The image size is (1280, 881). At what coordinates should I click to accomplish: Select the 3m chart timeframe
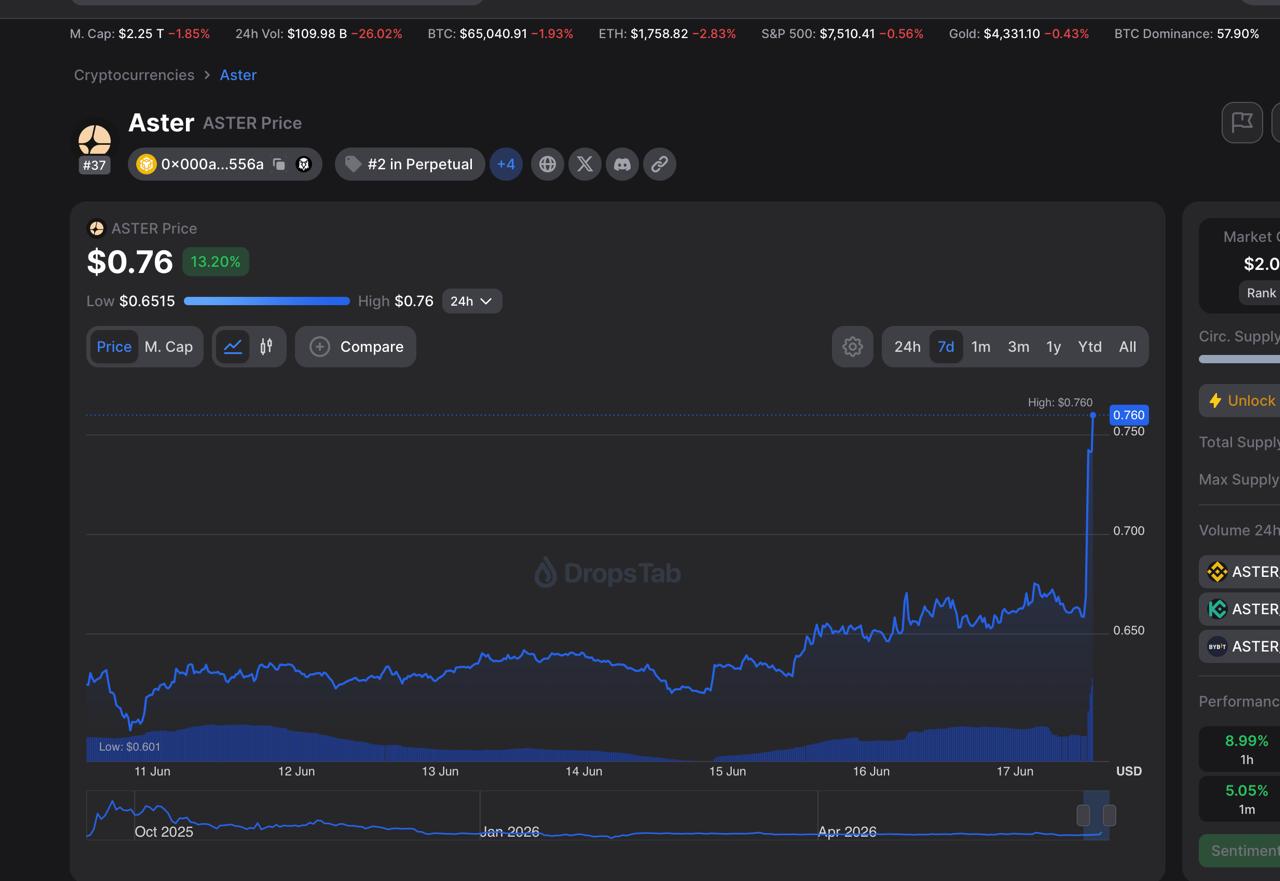pos(1018,347)
